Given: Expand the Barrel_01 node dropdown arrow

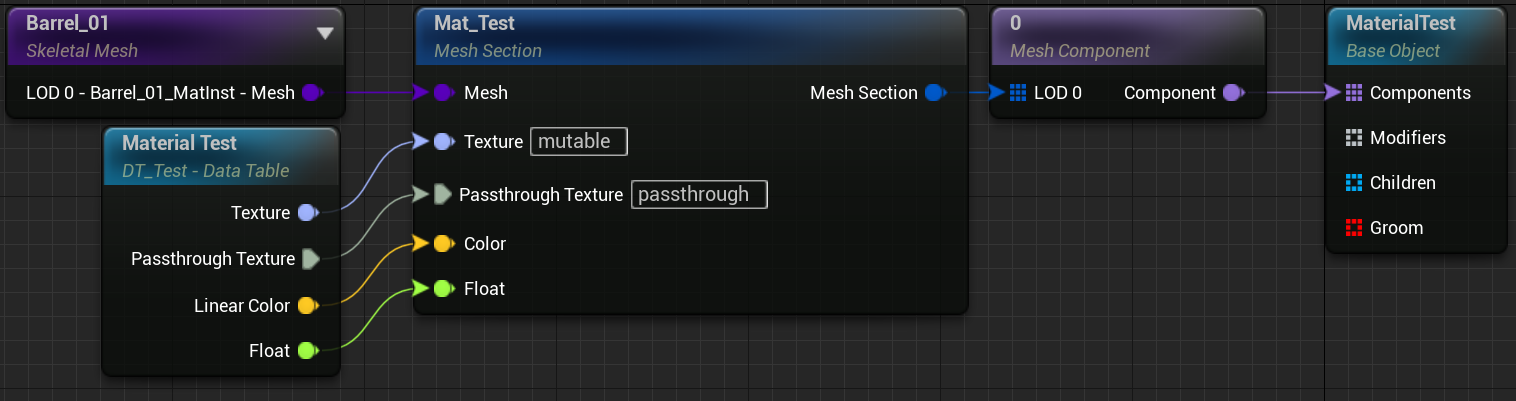Looking at the screenshot, I should pyautogui.click(x=324, y=33).
